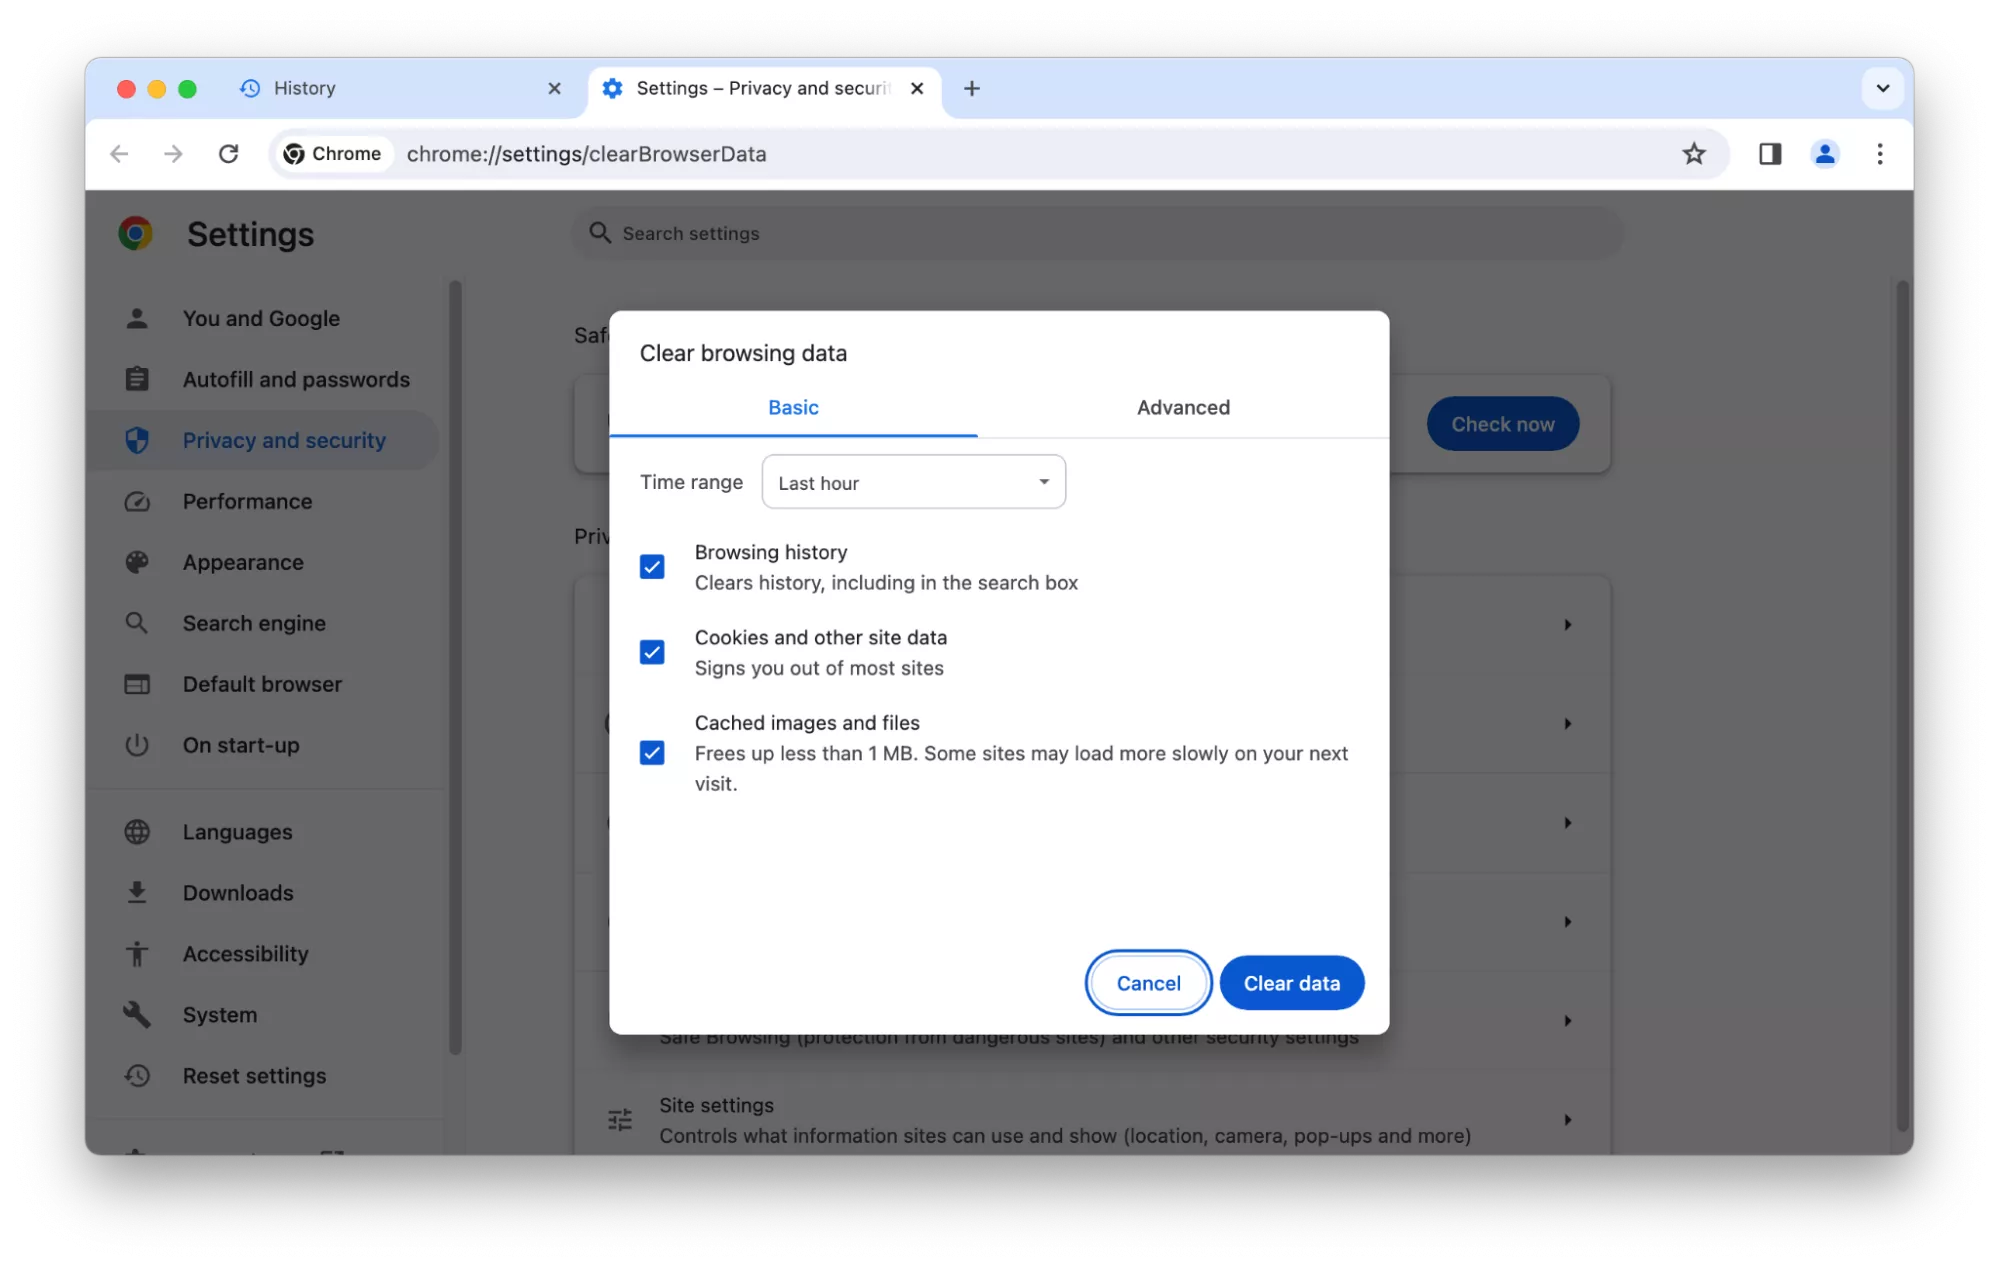Open Appearance settings in the sidebar
Image resolution: width=1999 pixels, height=1268 pixels.
click(263, 562)
